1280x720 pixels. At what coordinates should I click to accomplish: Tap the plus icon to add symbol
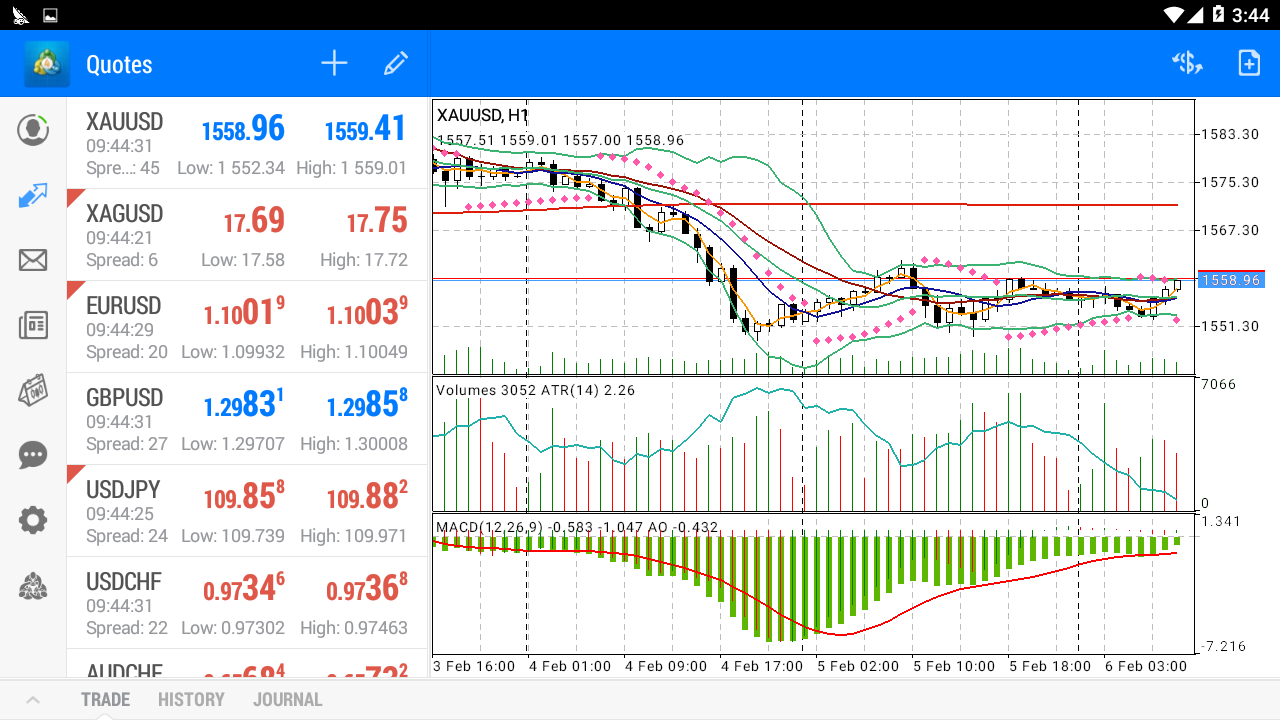tap(334, 64)
